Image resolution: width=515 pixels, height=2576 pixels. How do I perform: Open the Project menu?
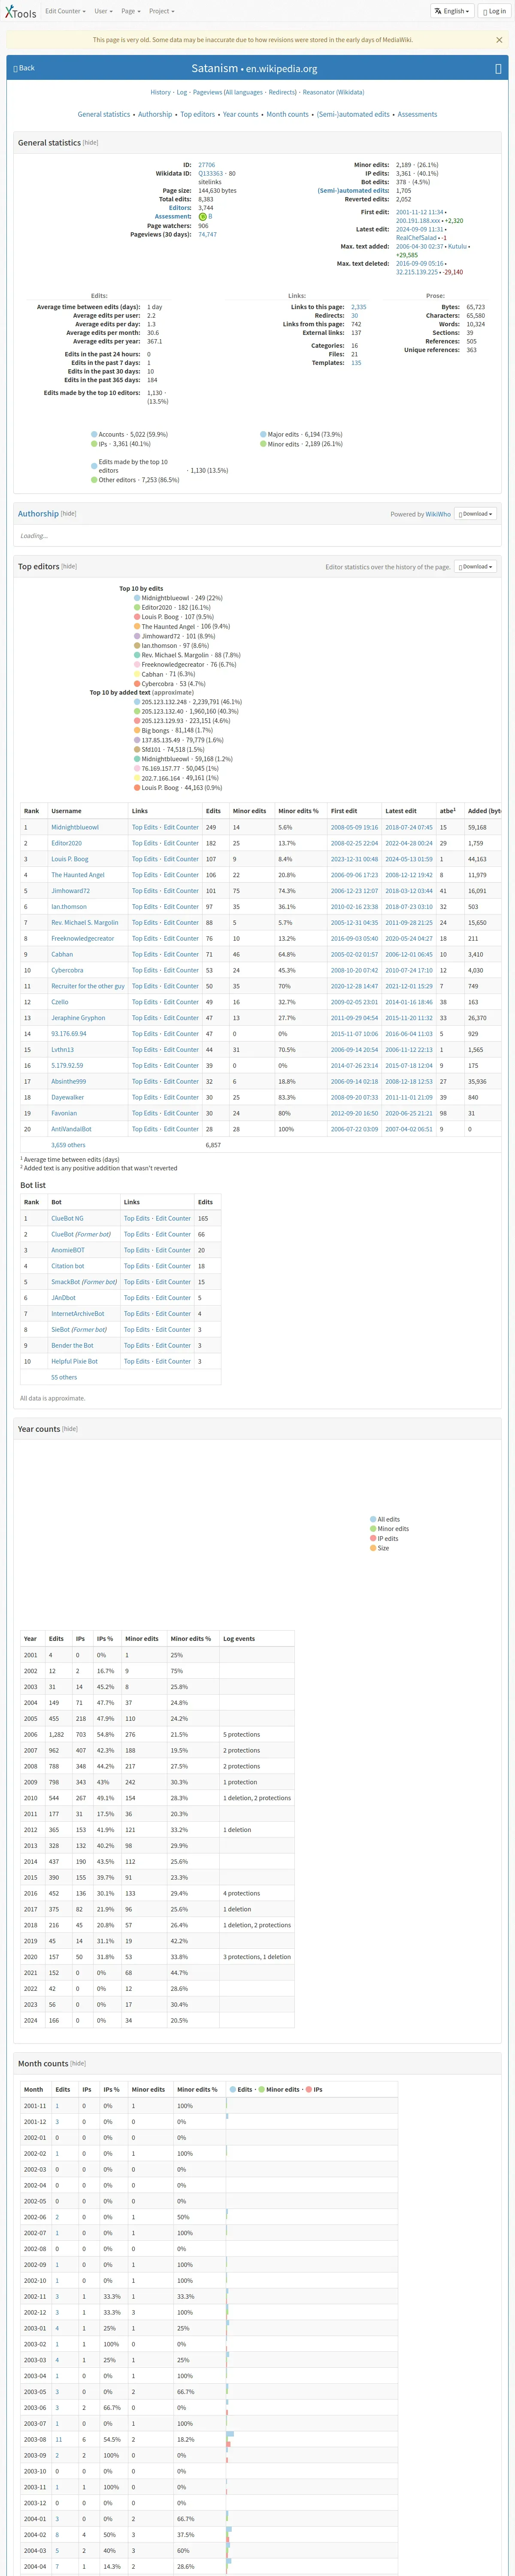point(161,11)
